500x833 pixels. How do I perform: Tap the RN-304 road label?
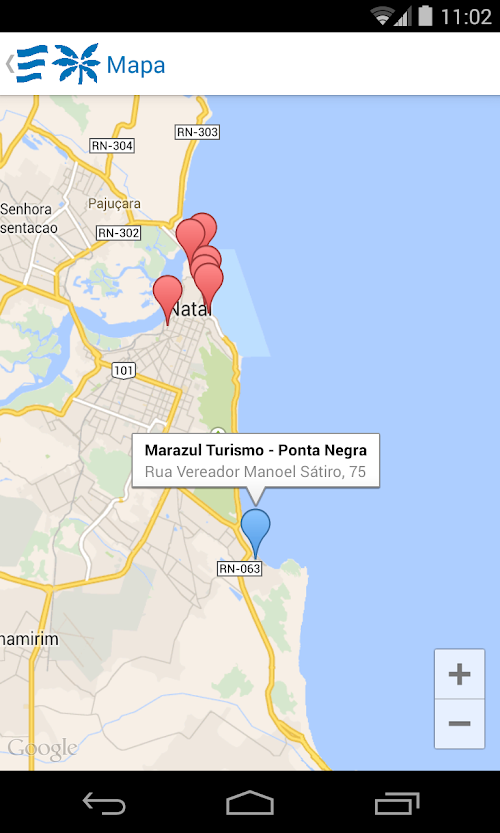pos(112,146)
